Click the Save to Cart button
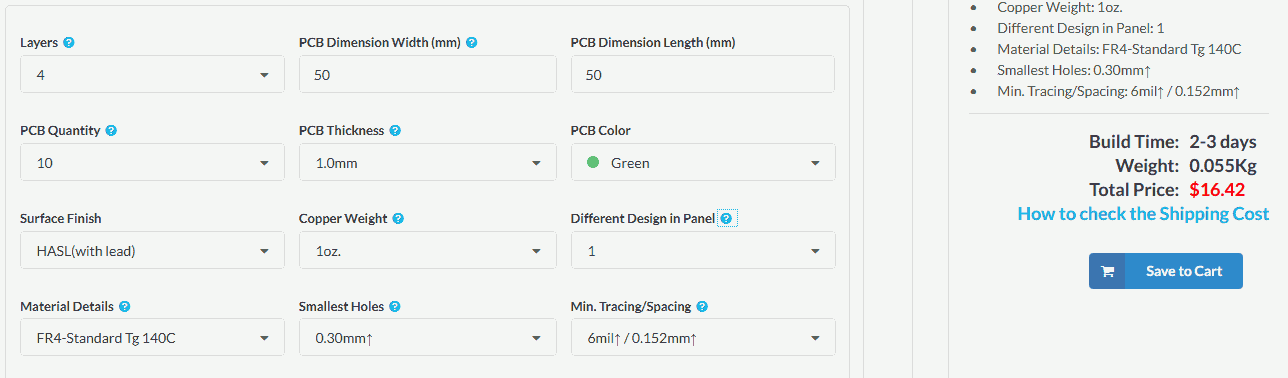This screenshot has width=1288, height=378. [1166, 271]
